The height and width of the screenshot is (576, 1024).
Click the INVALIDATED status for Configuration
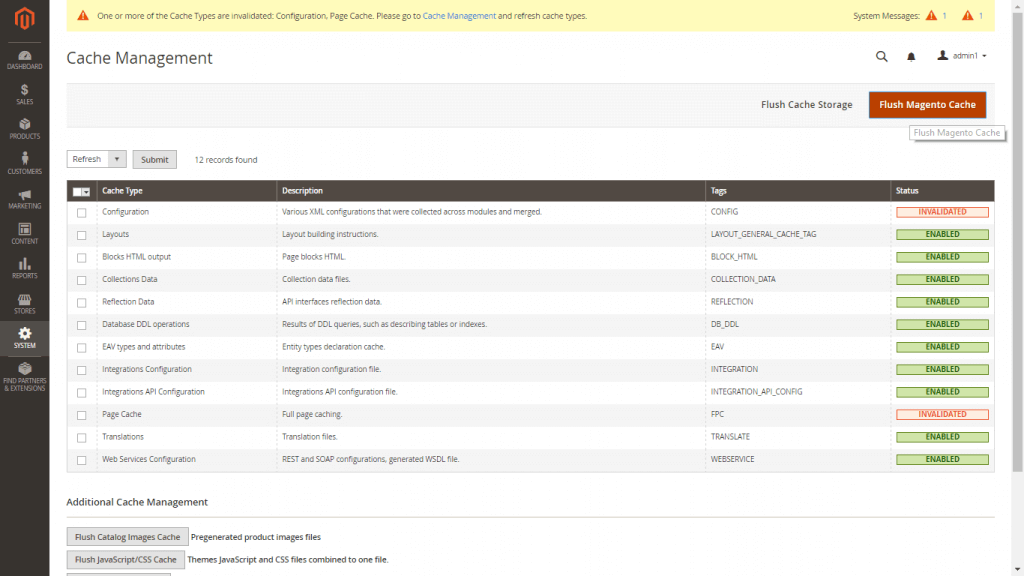pos(942,212)
